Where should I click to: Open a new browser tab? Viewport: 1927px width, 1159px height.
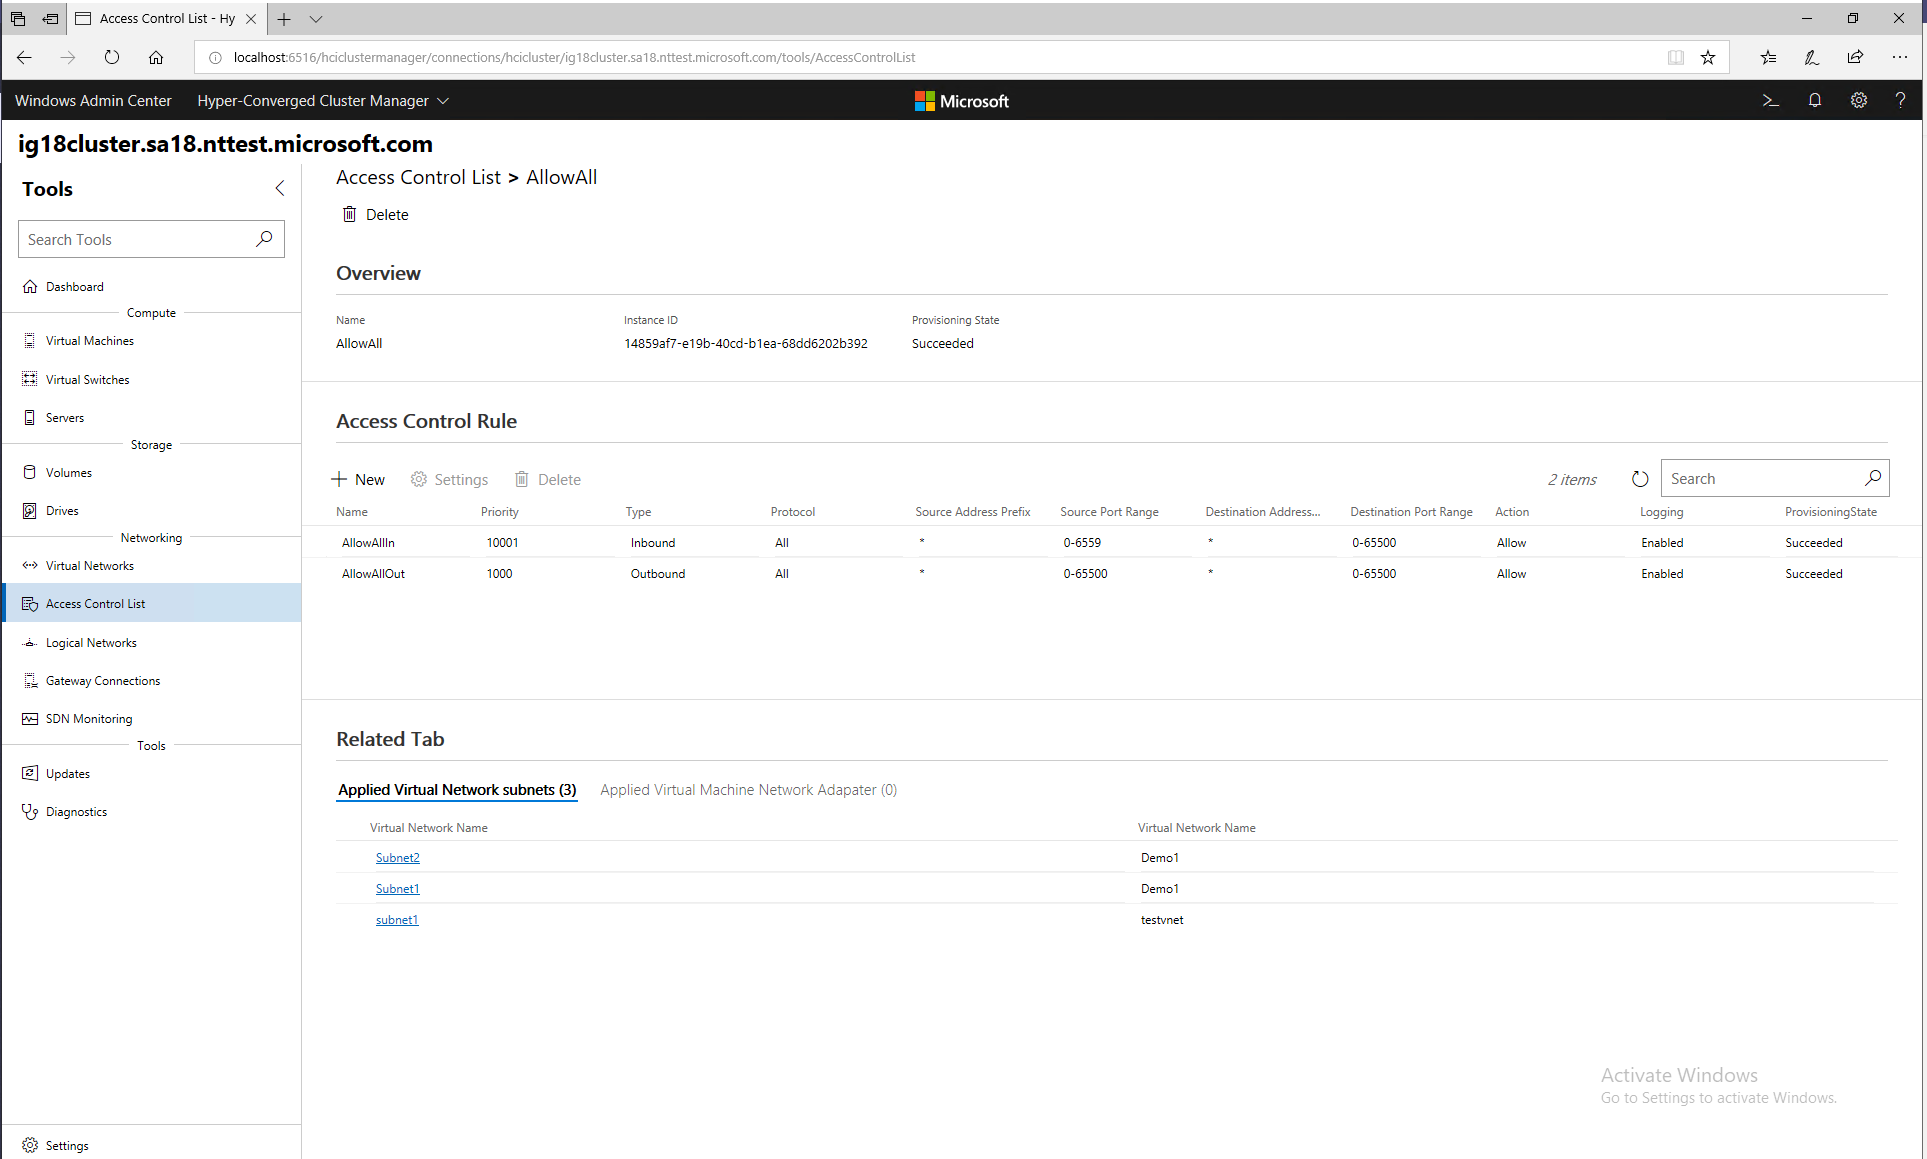click(x=284, y=18)
